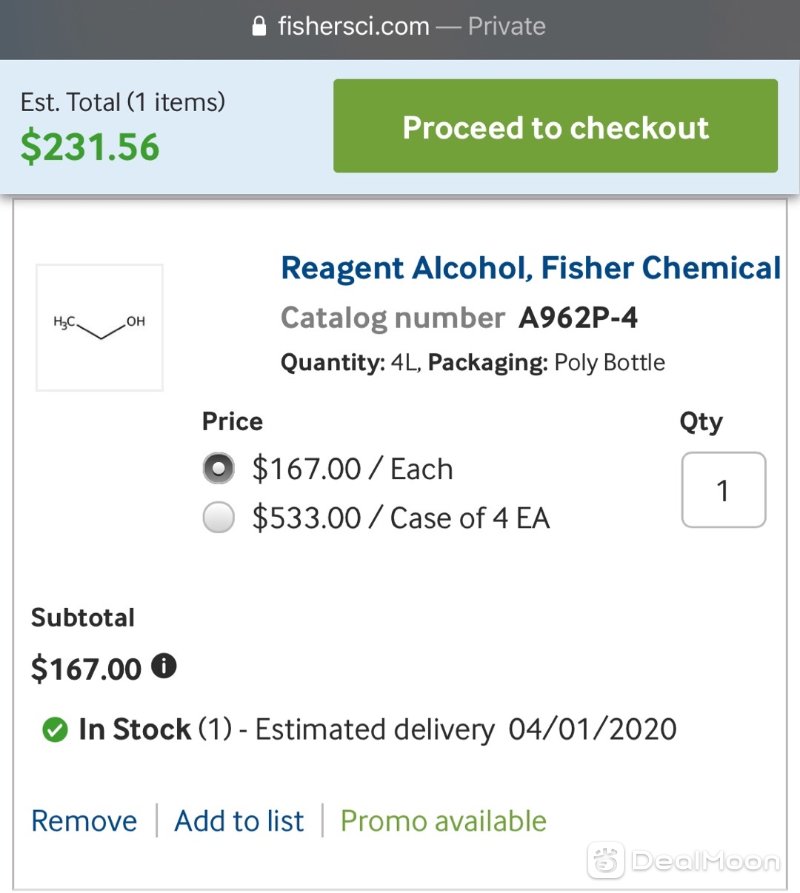Select the $167.00 / Each price option
The width and height of the screenshot is (800, 893).
[x=219, y=468]
